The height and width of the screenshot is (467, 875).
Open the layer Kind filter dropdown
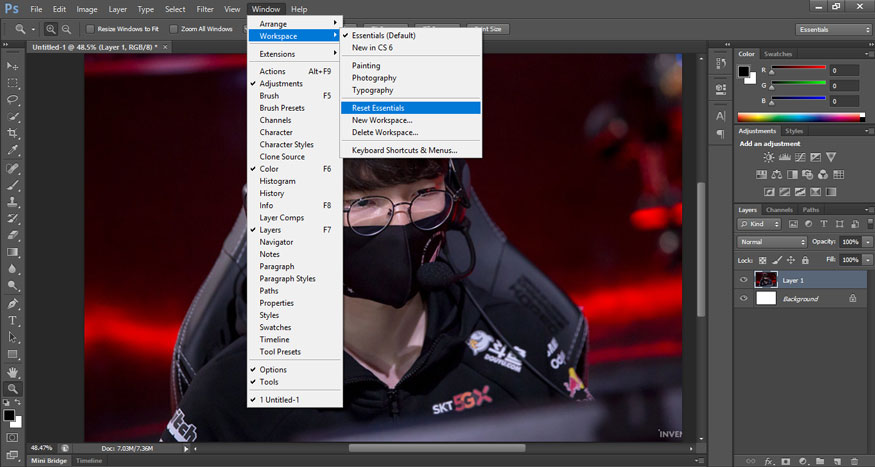coord(759,224)
